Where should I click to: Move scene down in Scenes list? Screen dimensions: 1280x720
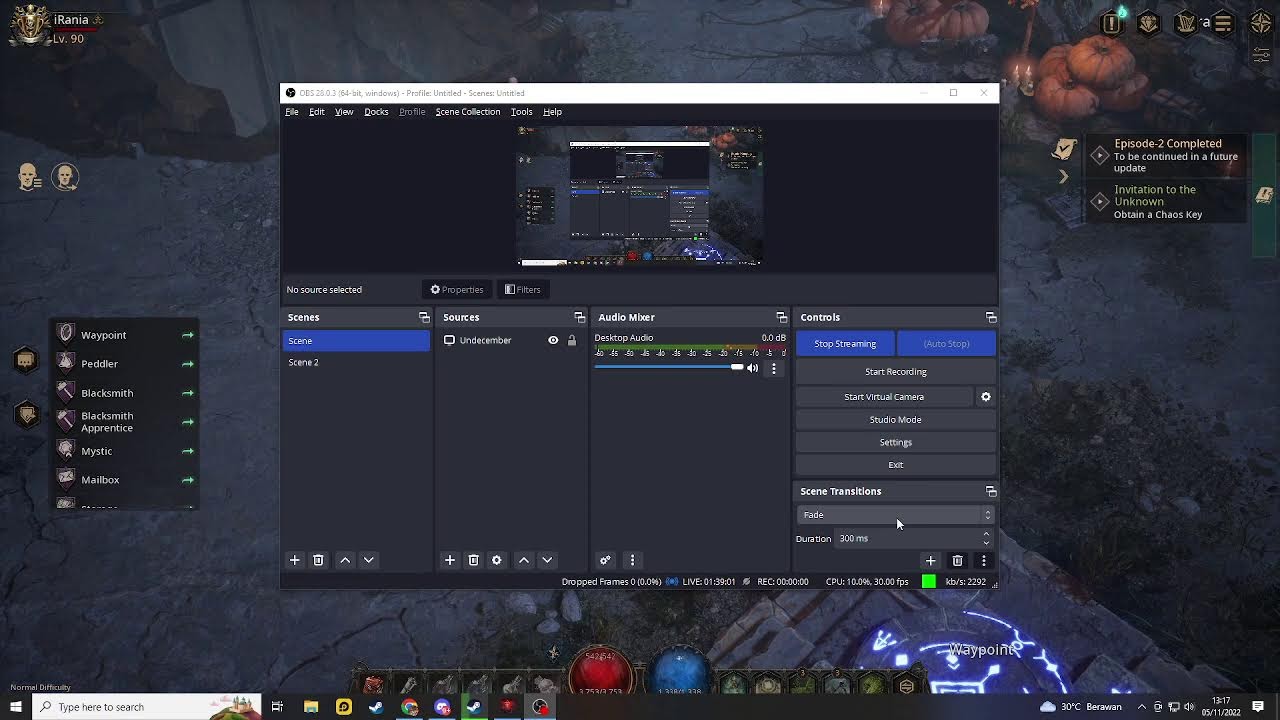point(368,560)
